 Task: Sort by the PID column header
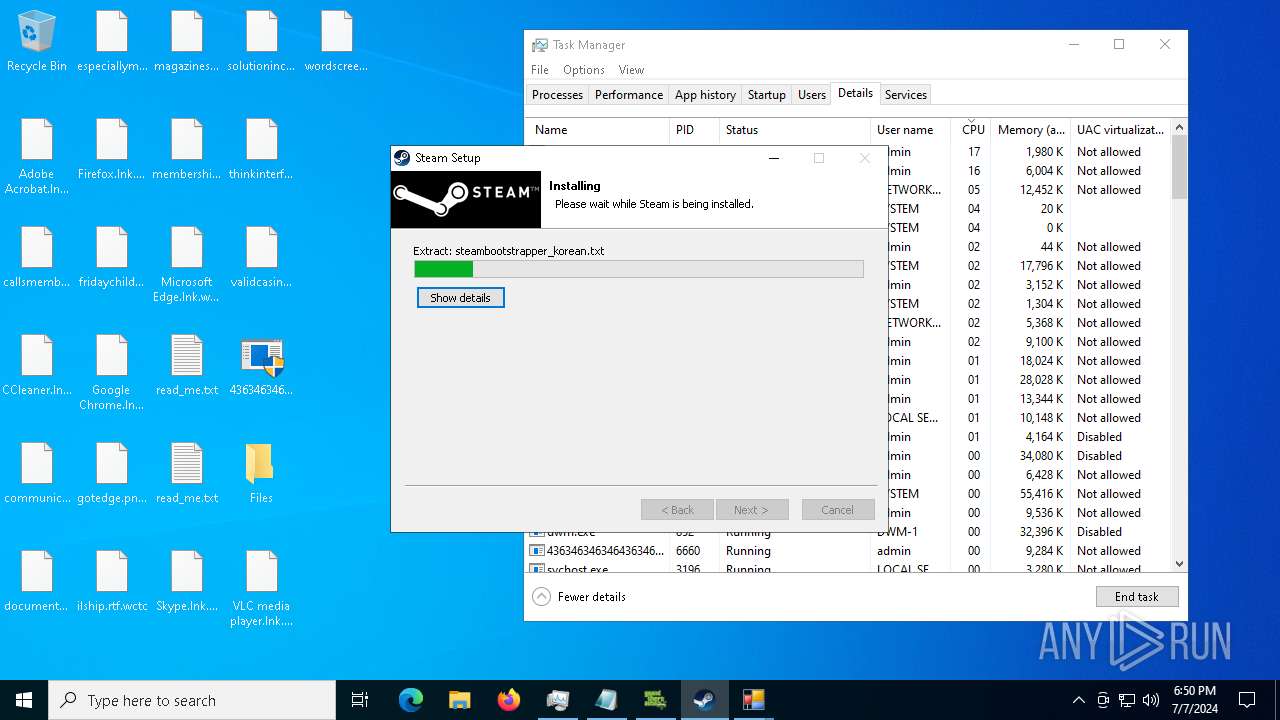695,130
